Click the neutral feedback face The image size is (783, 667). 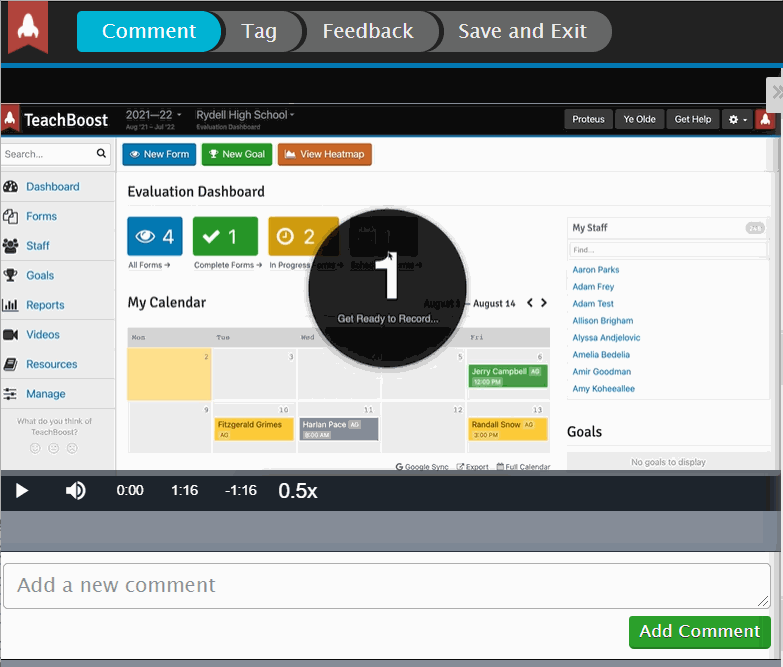(53, 448)
